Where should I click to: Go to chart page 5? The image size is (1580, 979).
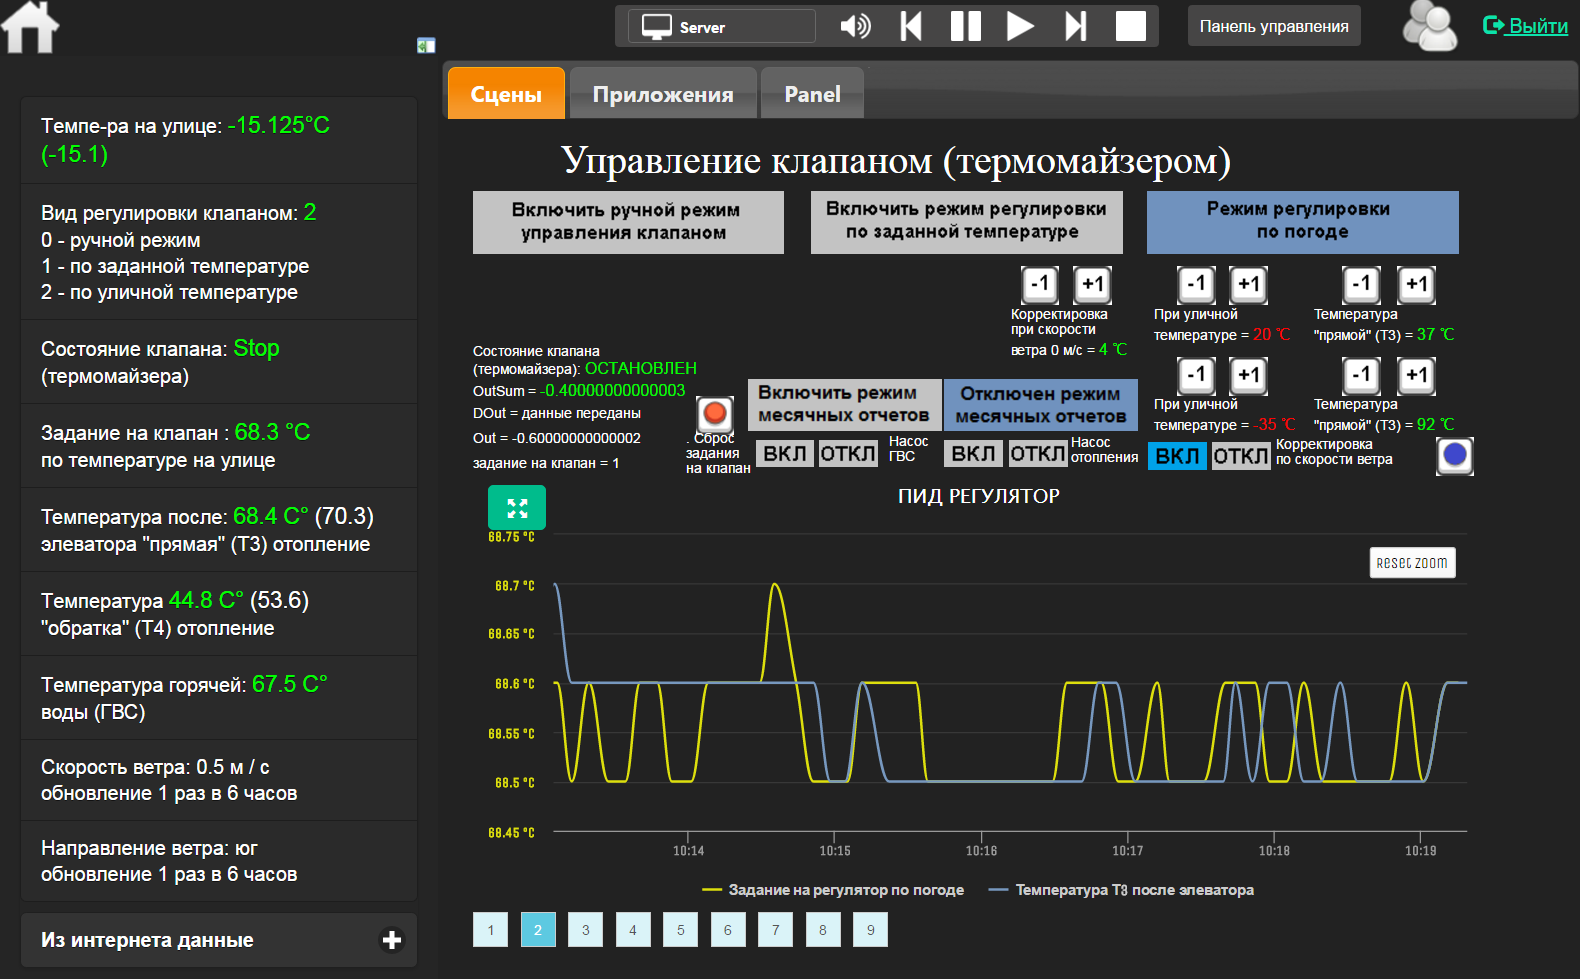point(680,930)
